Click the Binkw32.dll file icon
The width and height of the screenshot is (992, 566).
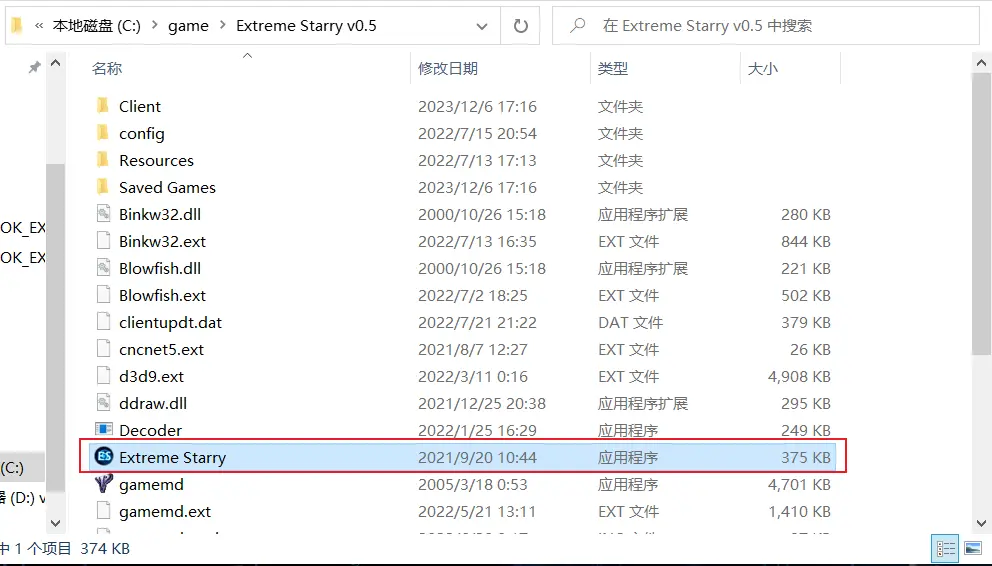coord(103,214)
